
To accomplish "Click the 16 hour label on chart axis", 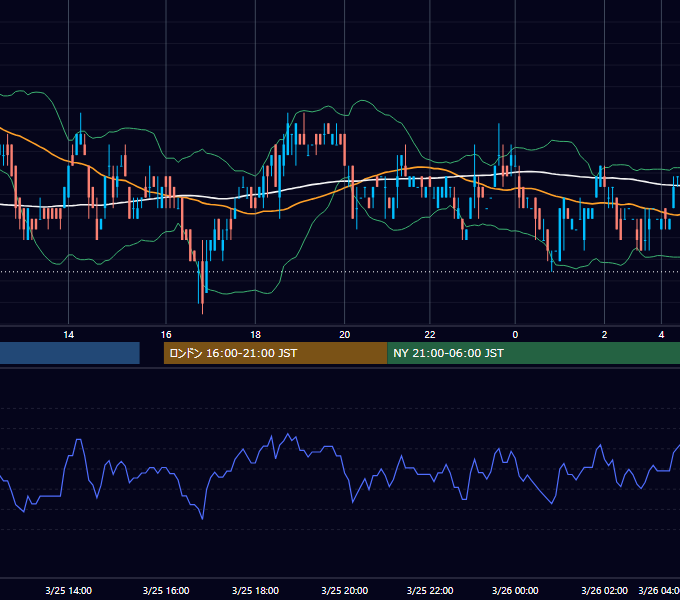I will click(166, 335).
